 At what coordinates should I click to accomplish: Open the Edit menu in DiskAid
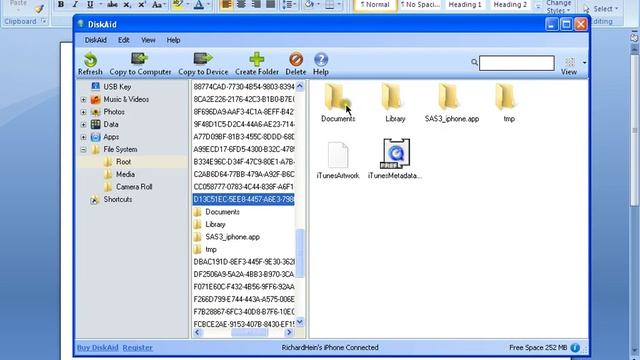[x=124, y=40]
